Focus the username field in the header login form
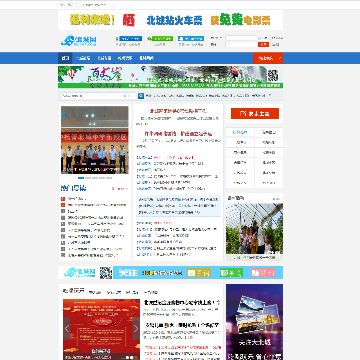The image size is (360, 360). click(x=241, y=38)
